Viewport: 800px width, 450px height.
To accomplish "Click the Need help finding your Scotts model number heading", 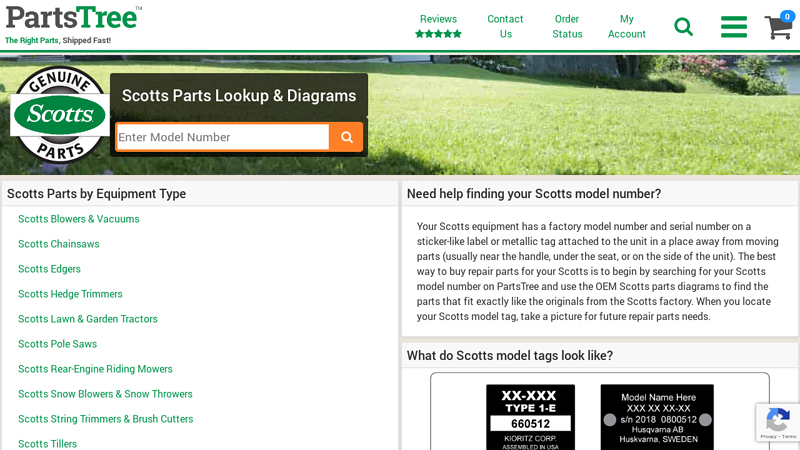I will pyautogui.click(x=534, y=194).
